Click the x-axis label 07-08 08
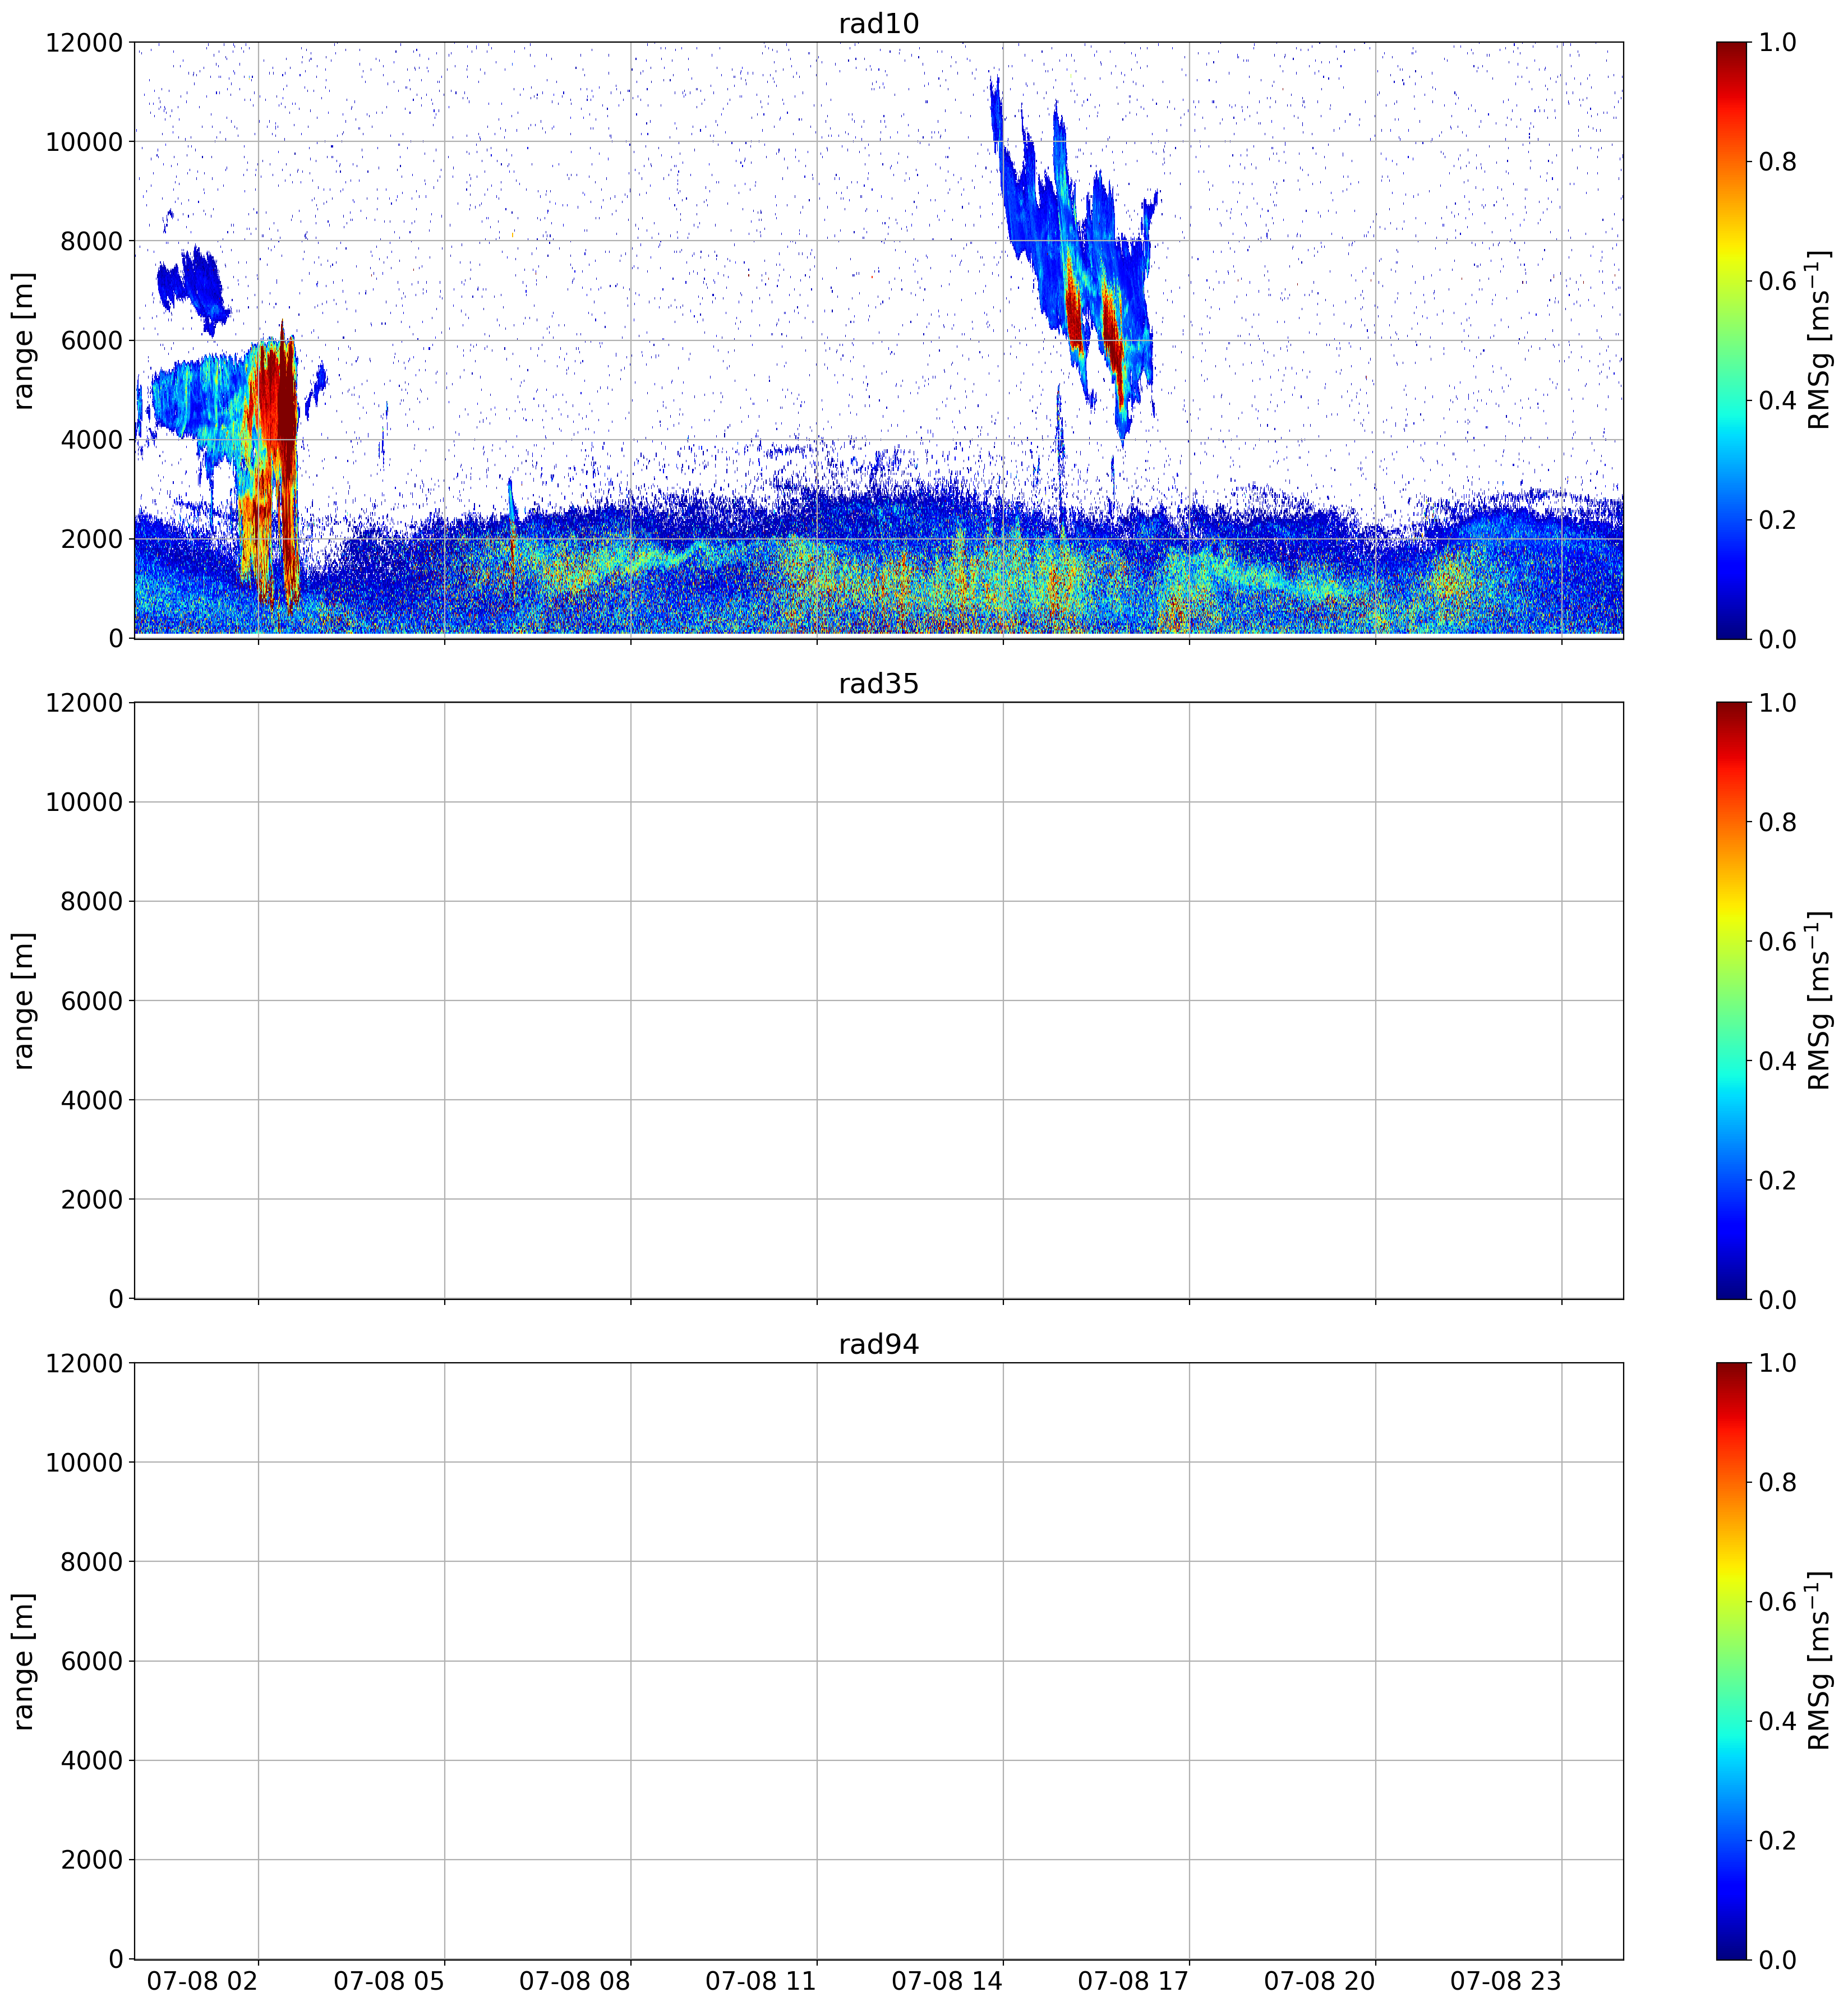Screen dimensions: 1848x2006 click(x=575, y=1981)
